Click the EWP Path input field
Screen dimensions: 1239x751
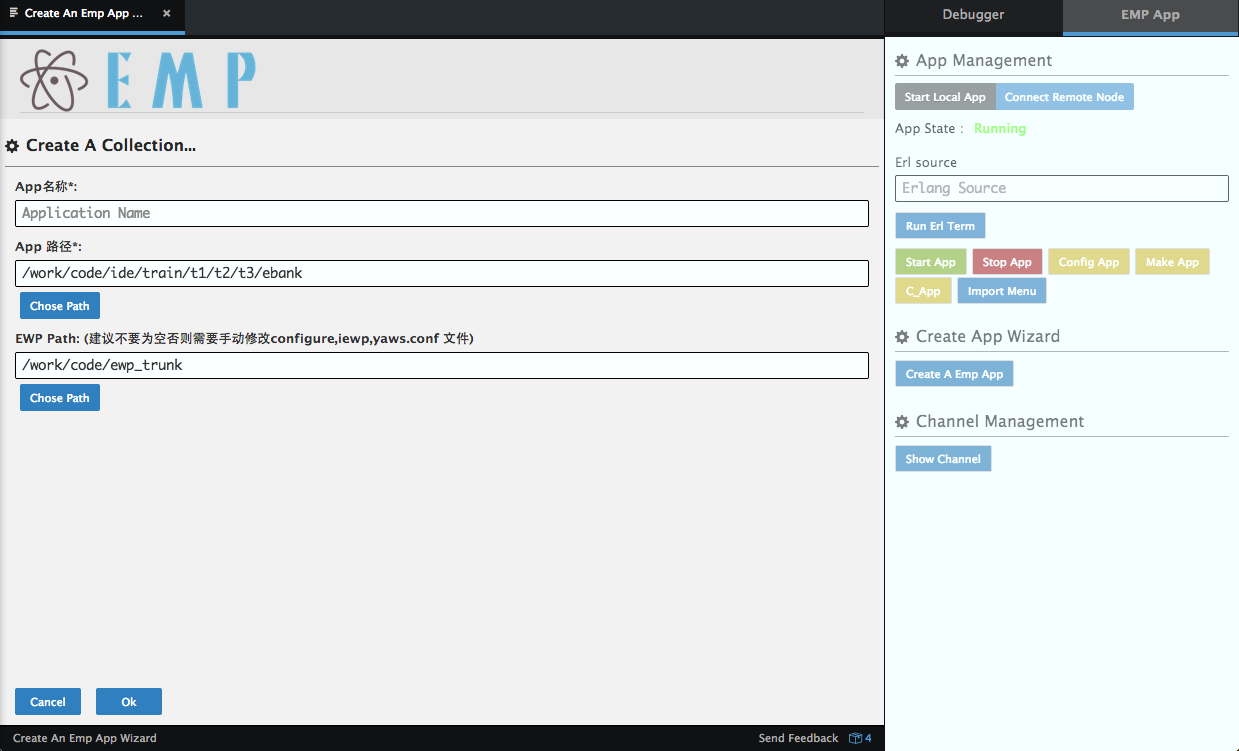(442, 365)
